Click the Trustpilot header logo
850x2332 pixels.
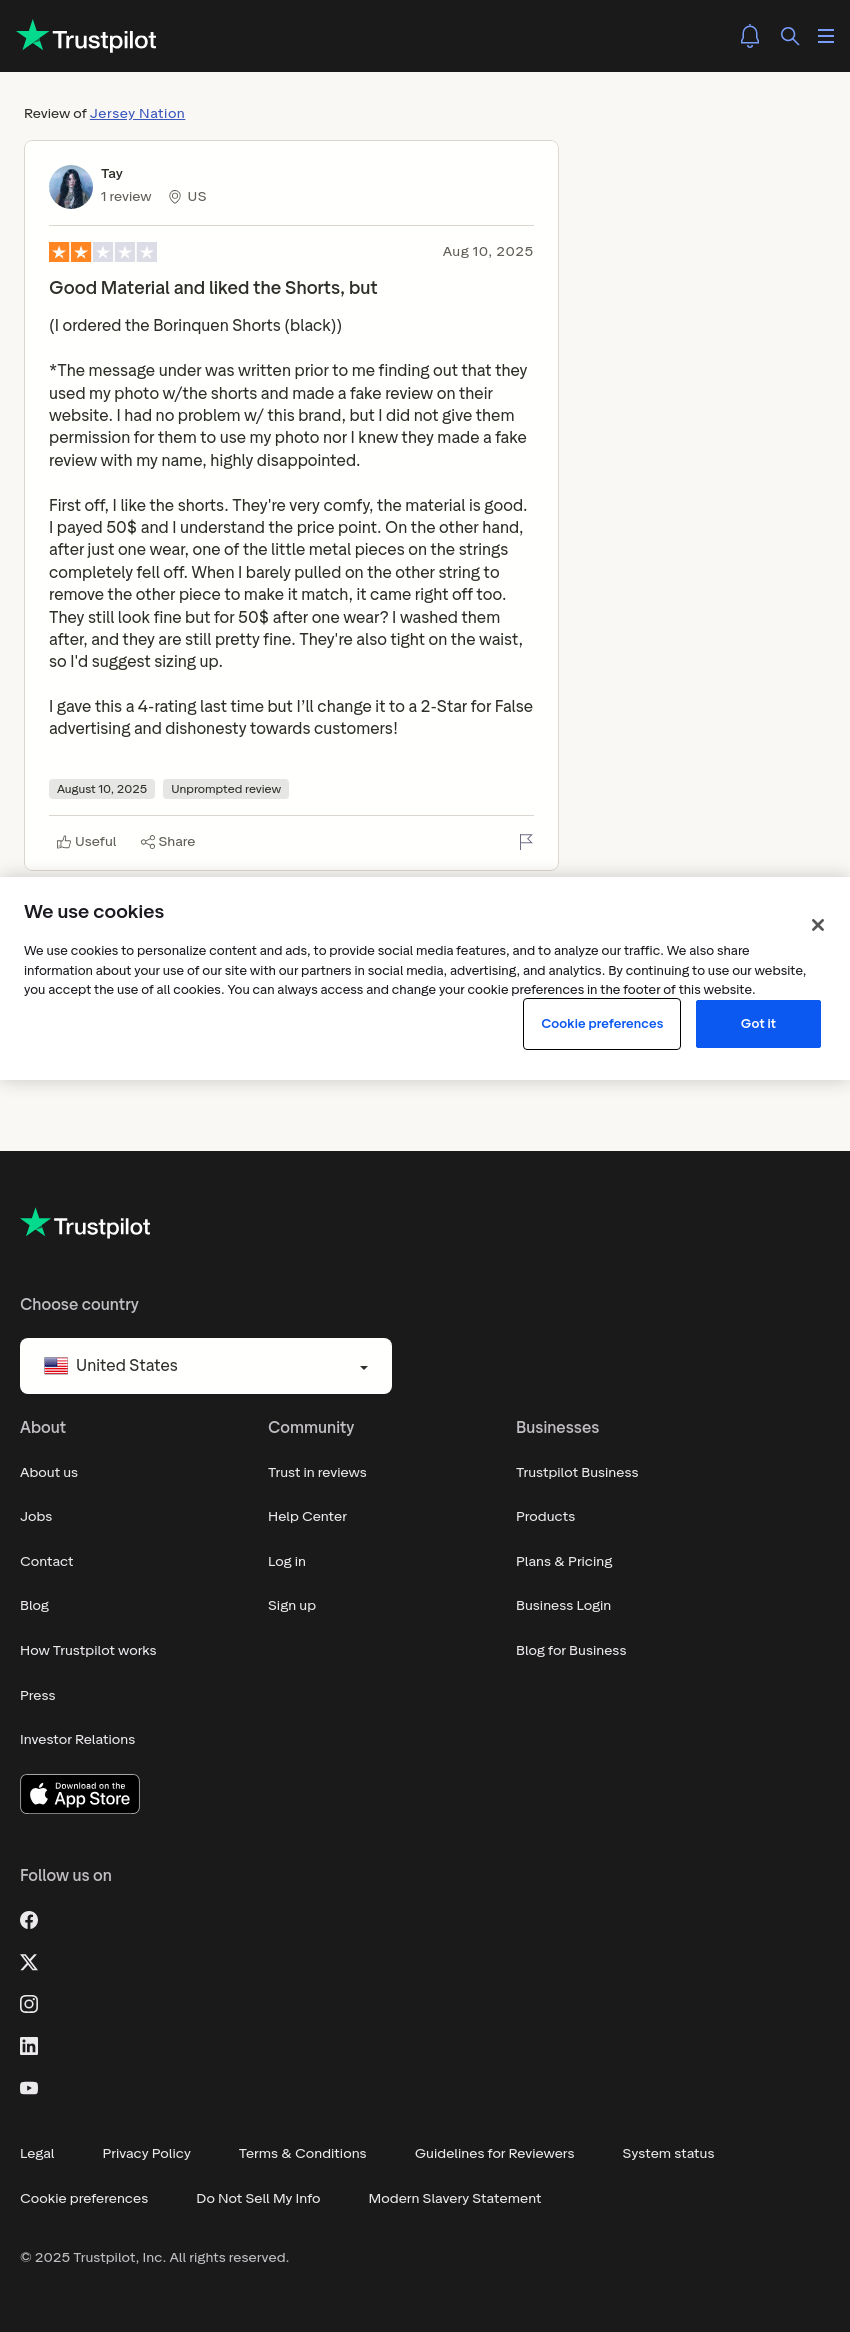(87, 36)
